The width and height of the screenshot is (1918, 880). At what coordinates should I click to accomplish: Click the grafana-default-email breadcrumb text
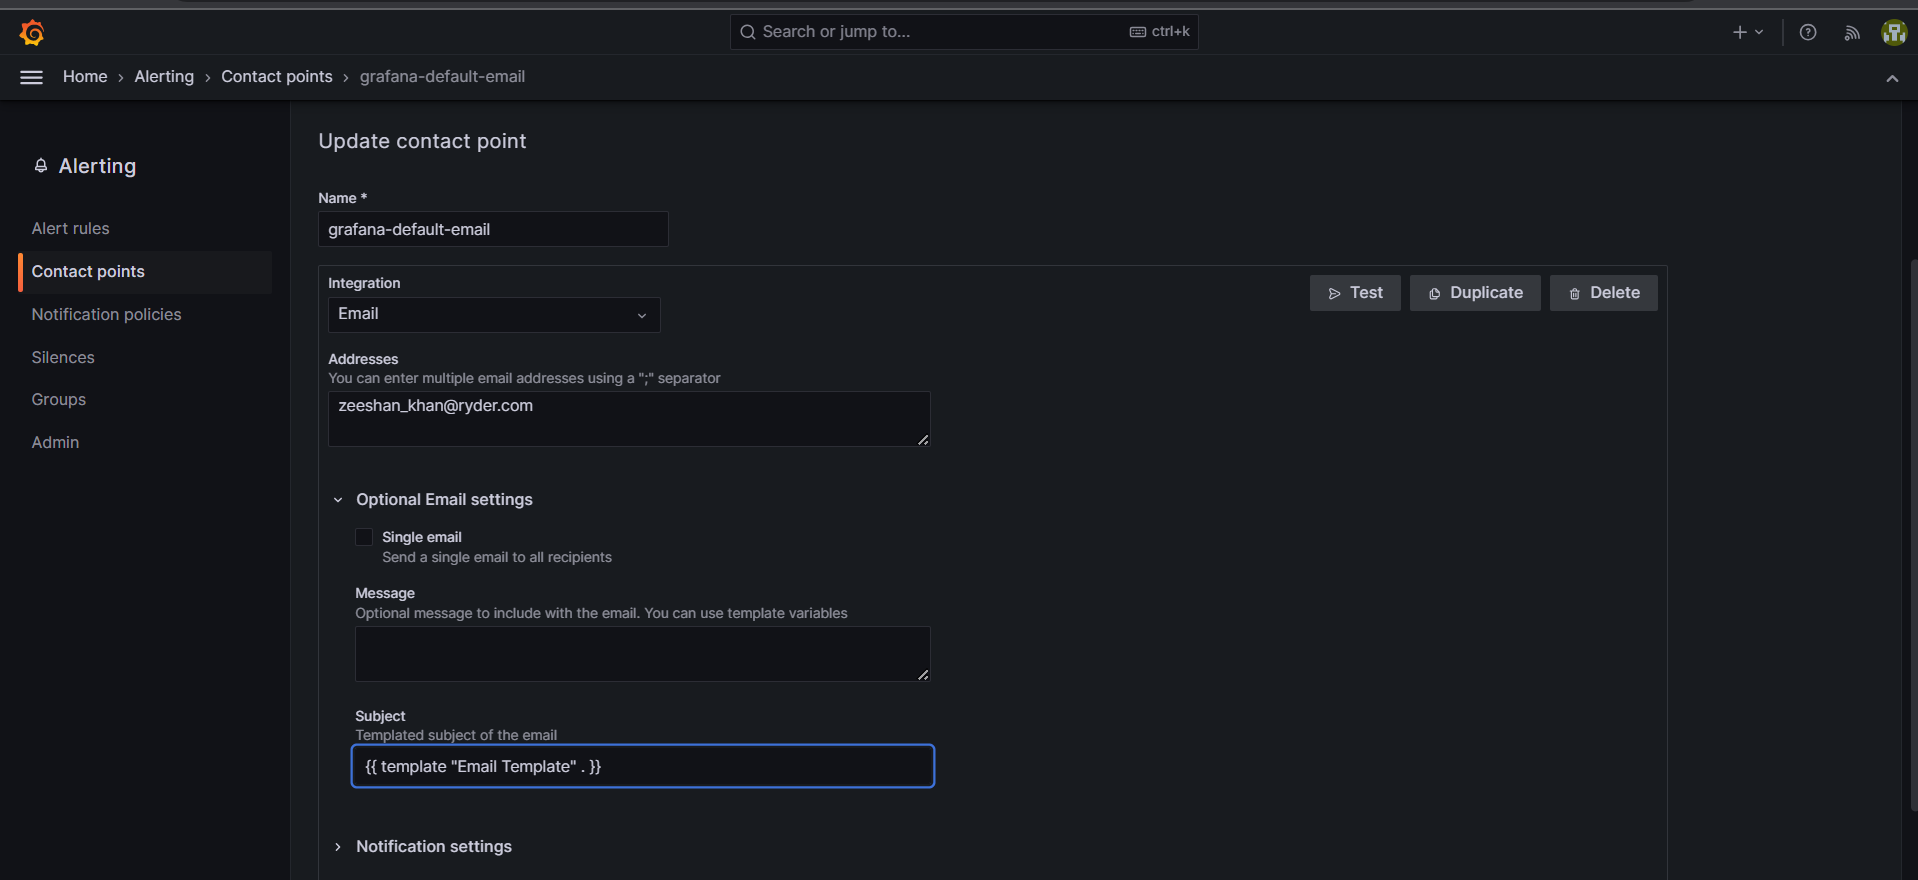(442, 77)
